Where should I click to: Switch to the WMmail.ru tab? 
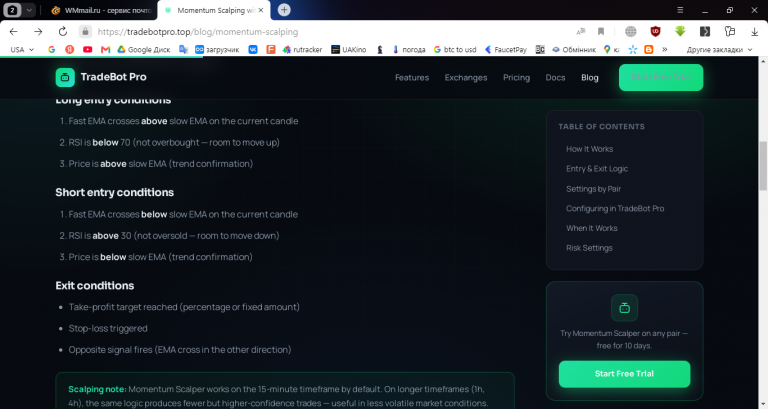(x=102, y=10)
